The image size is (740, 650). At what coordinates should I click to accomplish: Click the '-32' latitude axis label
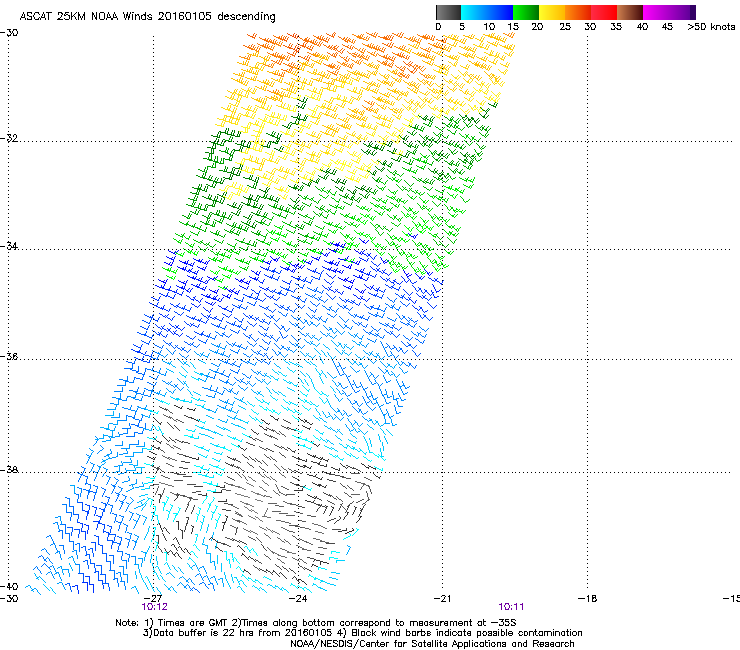coord(9,138)
